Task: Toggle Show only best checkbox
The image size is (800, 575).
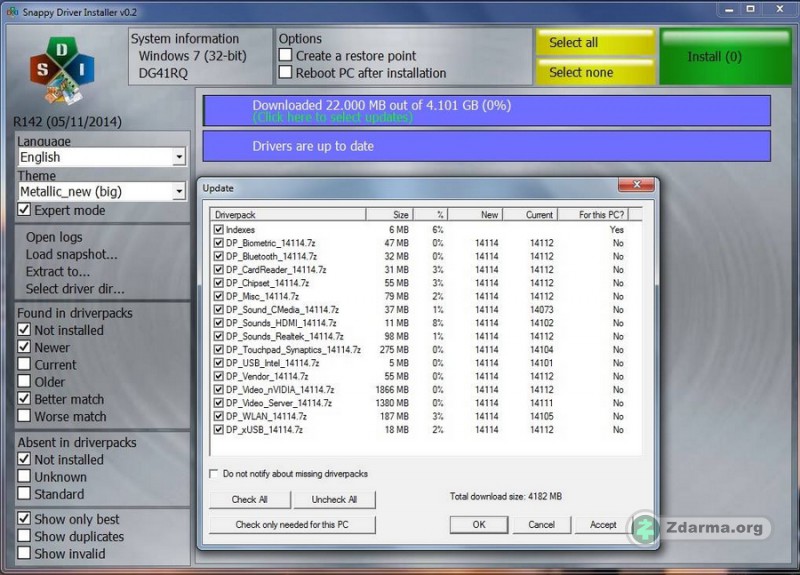Action: (x=24, y=518)
